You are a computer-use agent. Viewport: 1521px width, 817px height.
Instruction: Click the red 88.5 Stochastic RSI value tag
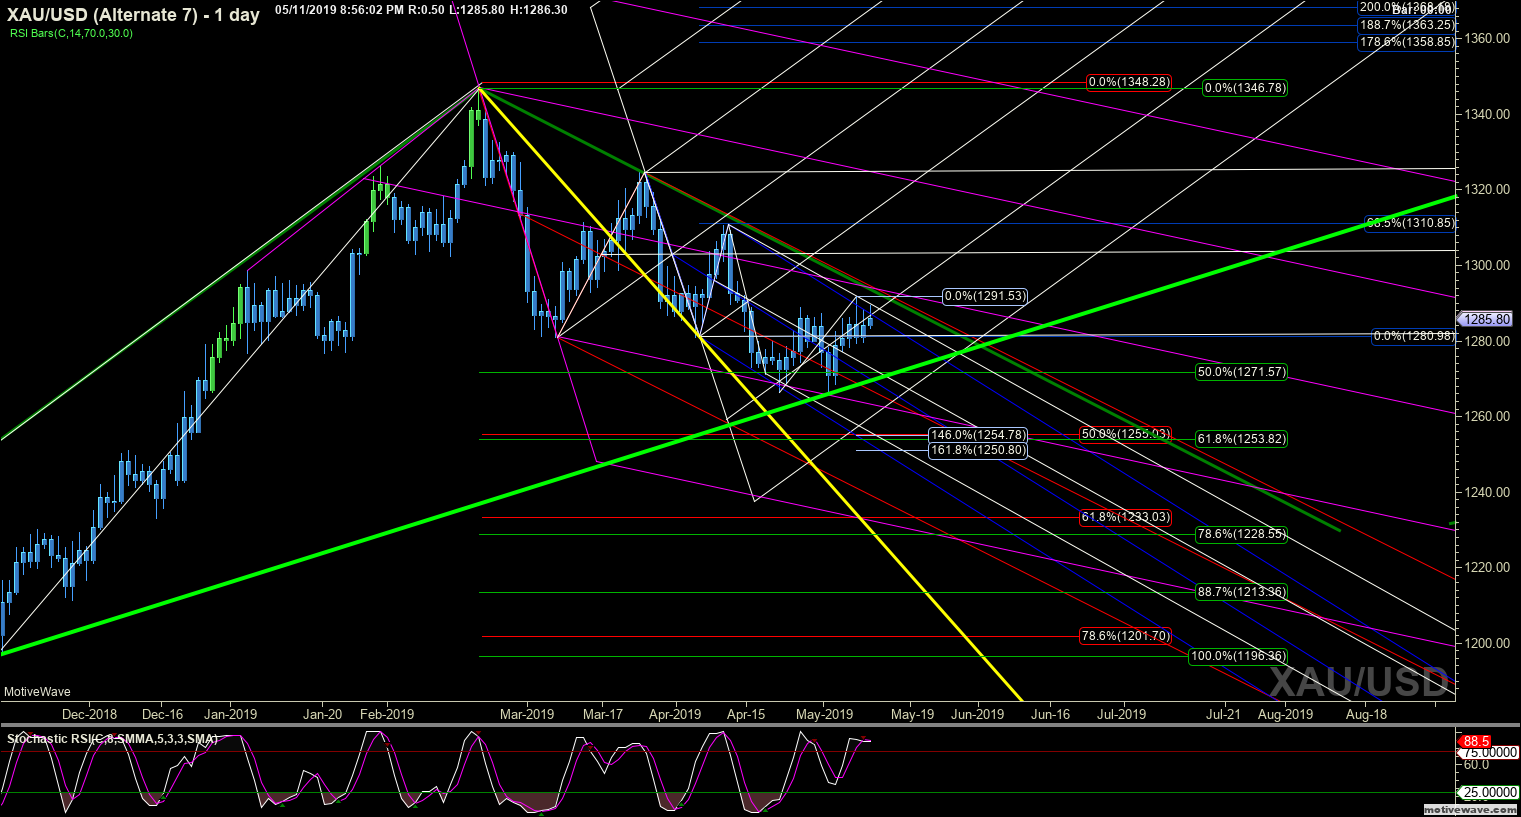click(x=1476, y=741)
